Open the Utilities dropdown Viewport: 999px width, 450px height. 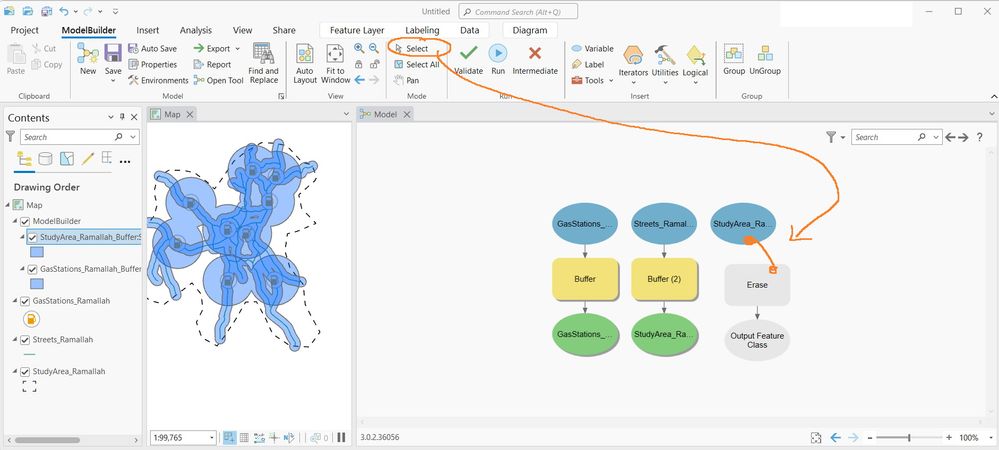click(665, 82)
